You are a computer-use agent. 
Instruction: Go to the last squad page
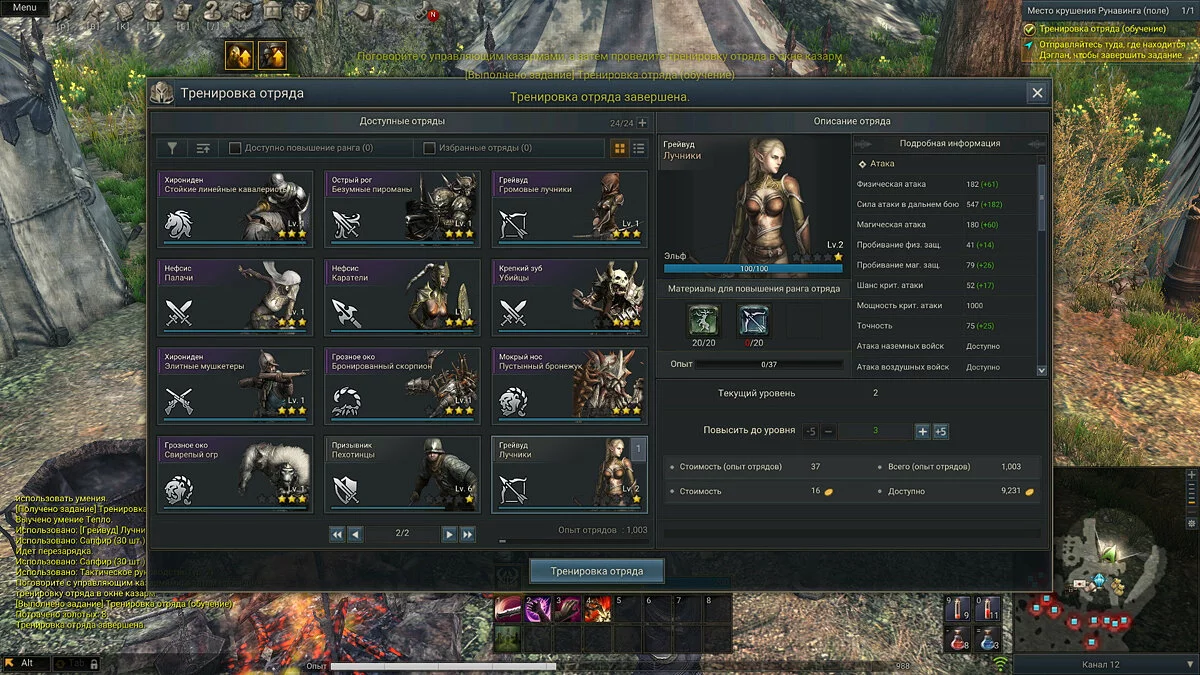click(x=467, y=534)
